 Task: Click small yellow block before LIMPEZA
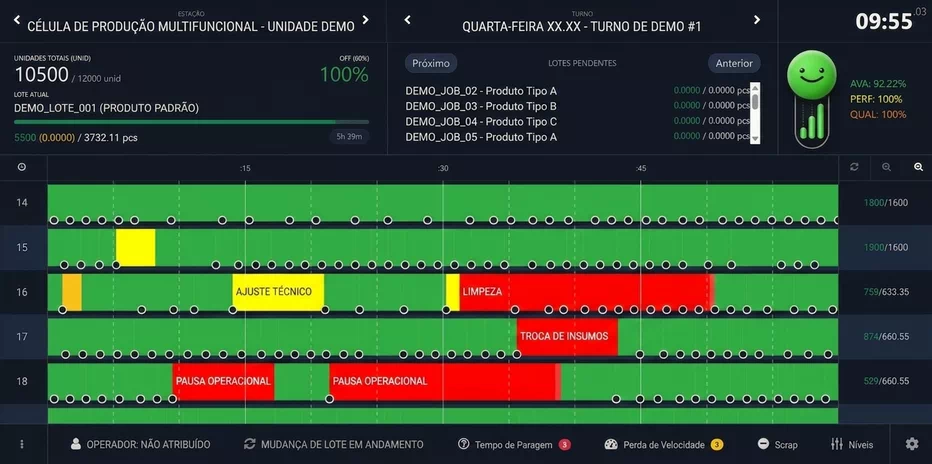pyautogui.click(x=453, y=292)
